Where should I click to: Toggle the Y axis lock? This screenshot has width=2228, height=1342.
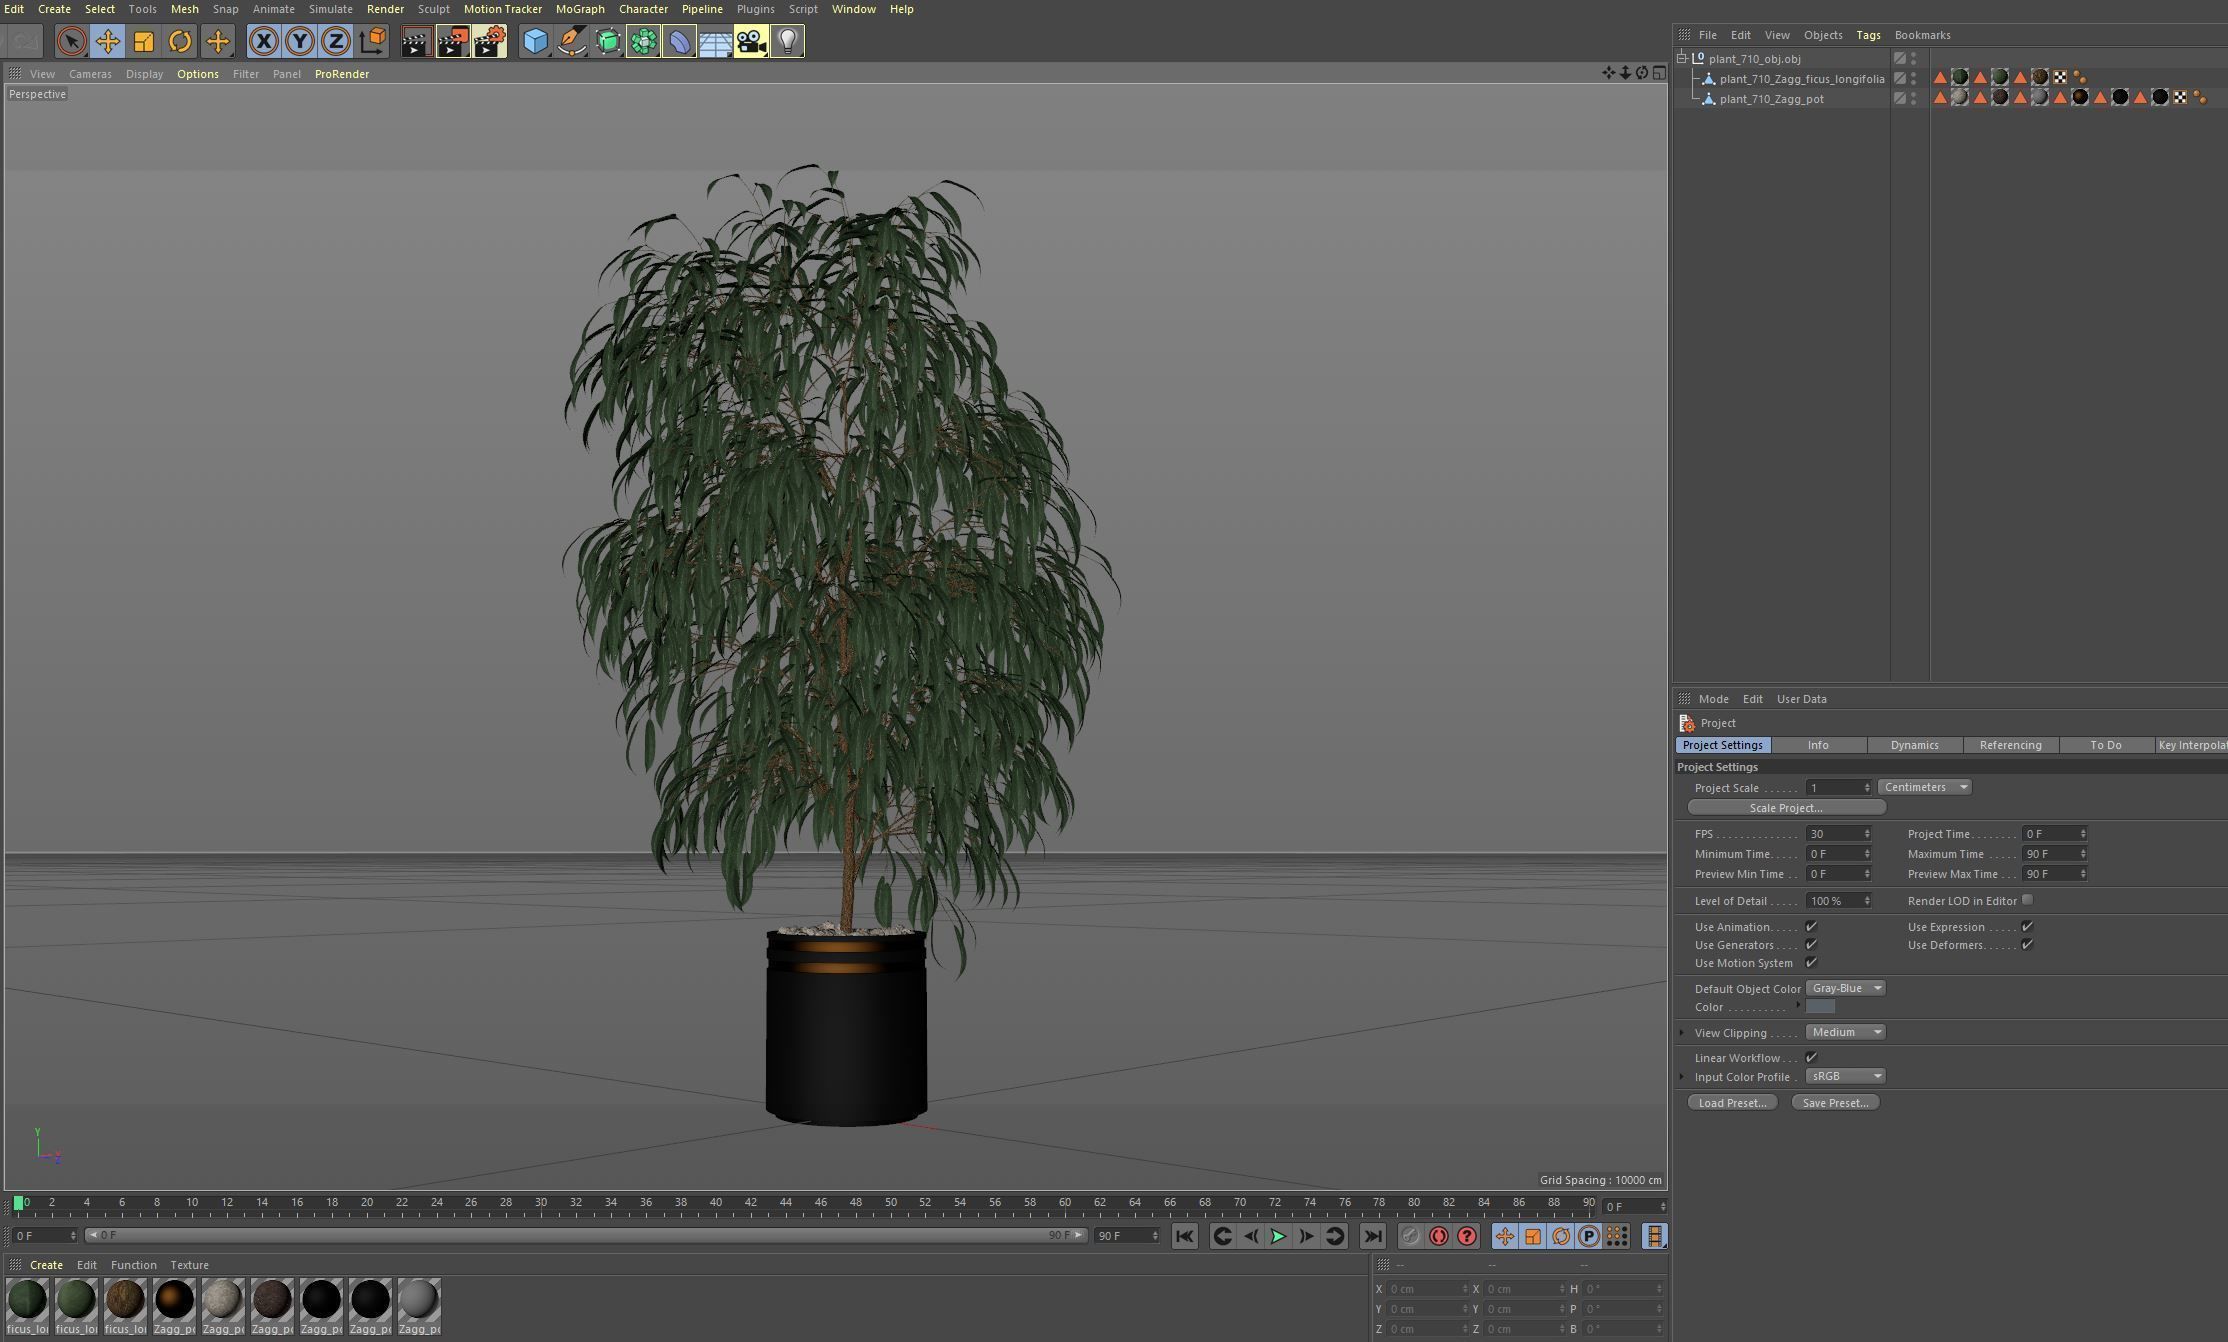coord(299,41)
